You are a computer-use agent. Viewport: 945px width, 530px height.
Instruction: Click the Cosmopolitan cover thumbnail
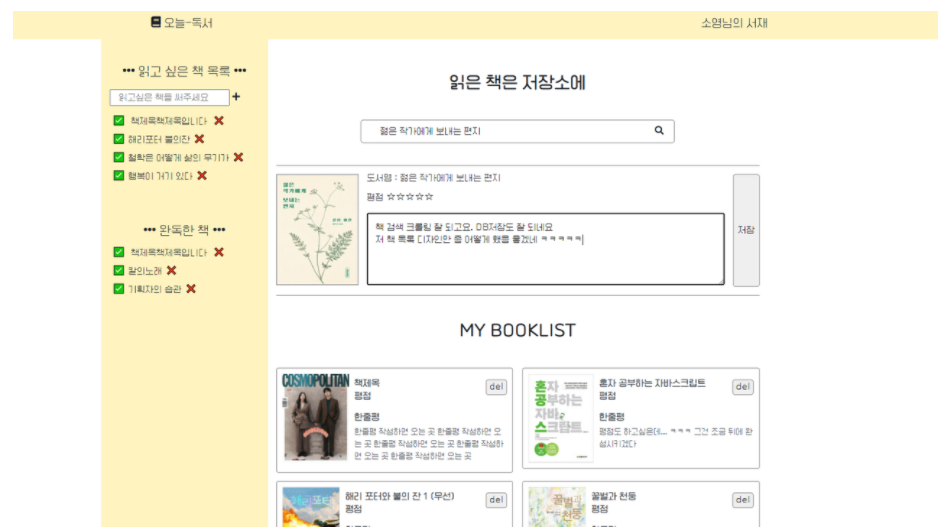coord(315,417)
